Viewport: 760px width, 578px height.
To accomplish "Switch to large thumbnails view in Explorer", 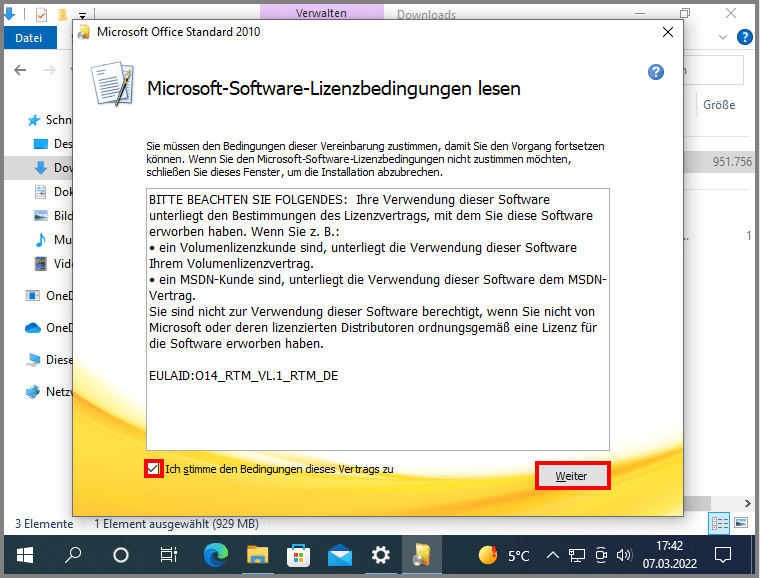I will pos(741,523).
